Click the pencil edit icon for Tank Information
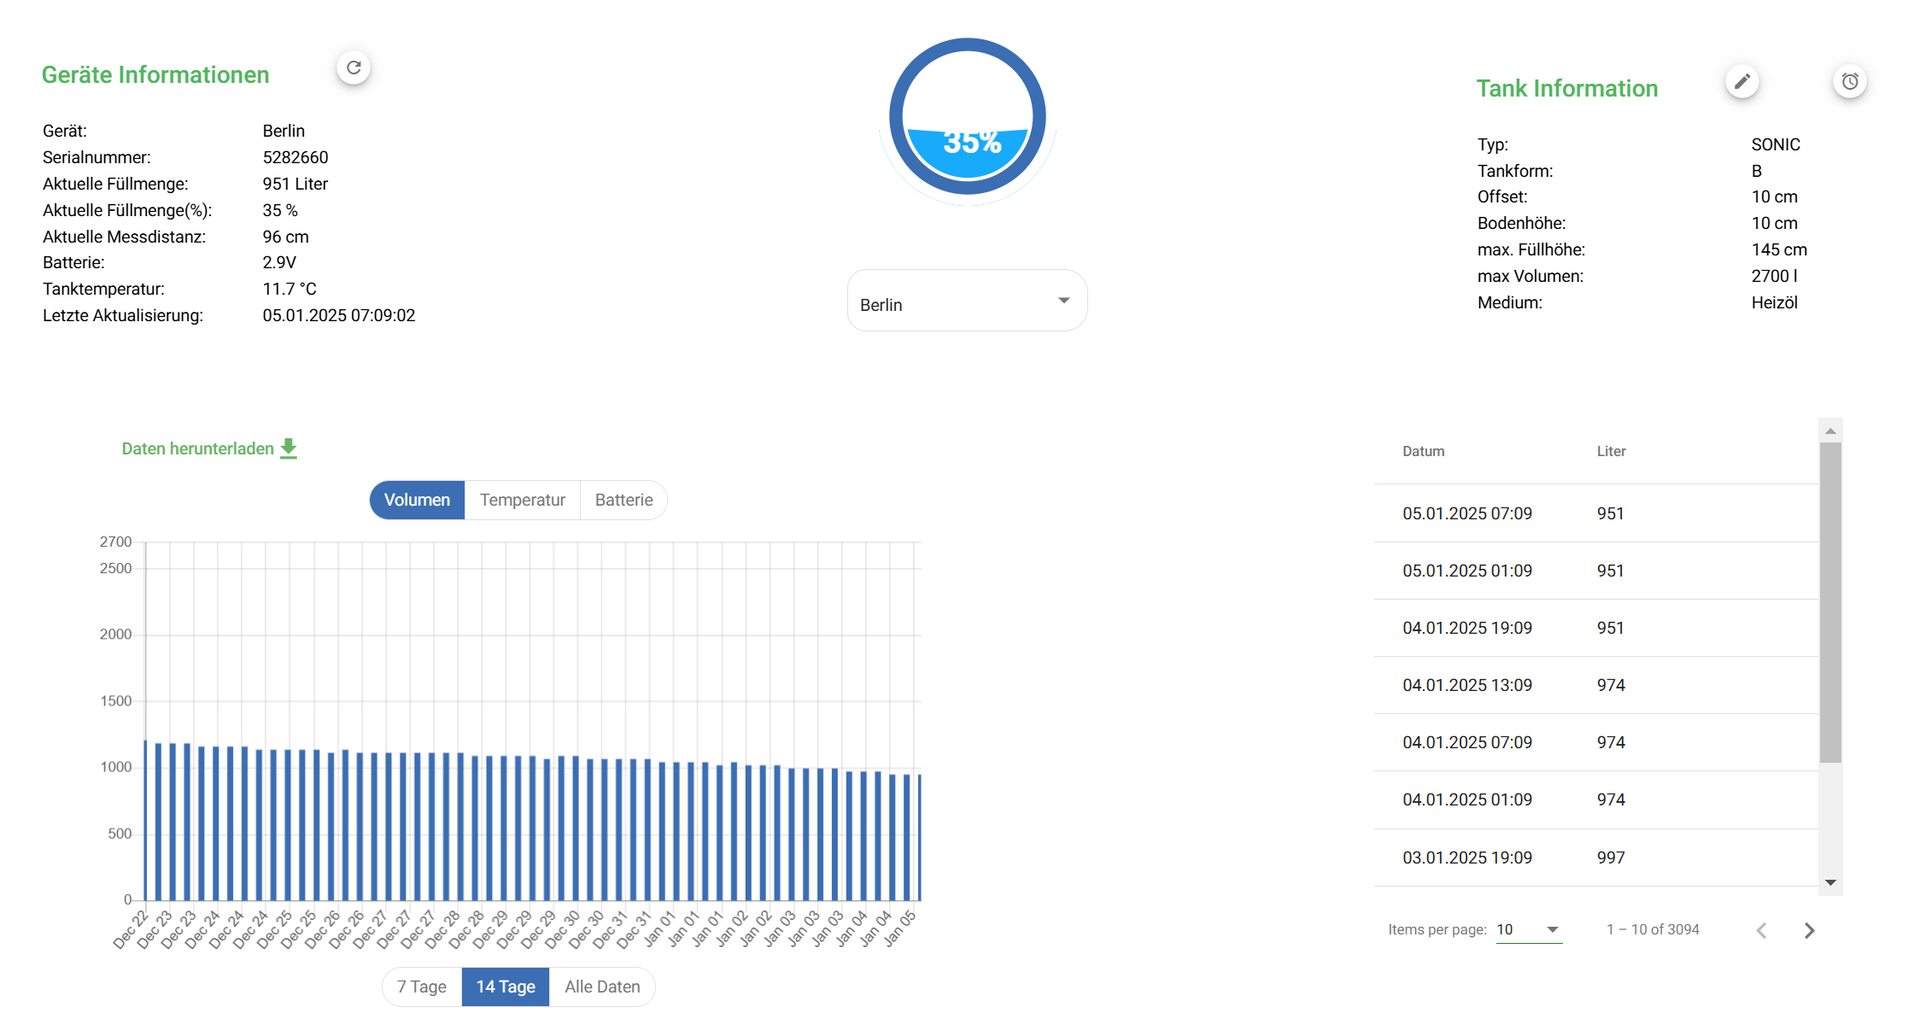Screen dimensions: 1920x1025 coord(1742,82)
